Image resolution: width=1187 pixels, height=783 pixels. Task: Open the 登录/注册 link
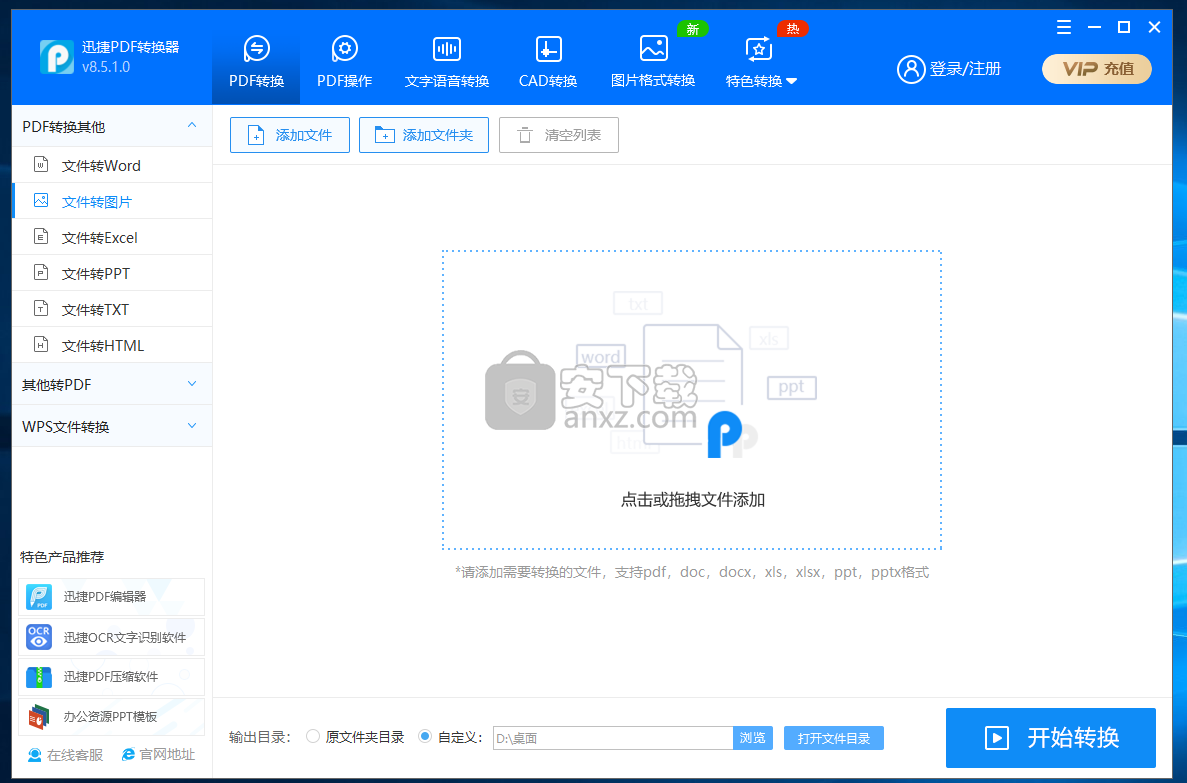coord(965,69)
